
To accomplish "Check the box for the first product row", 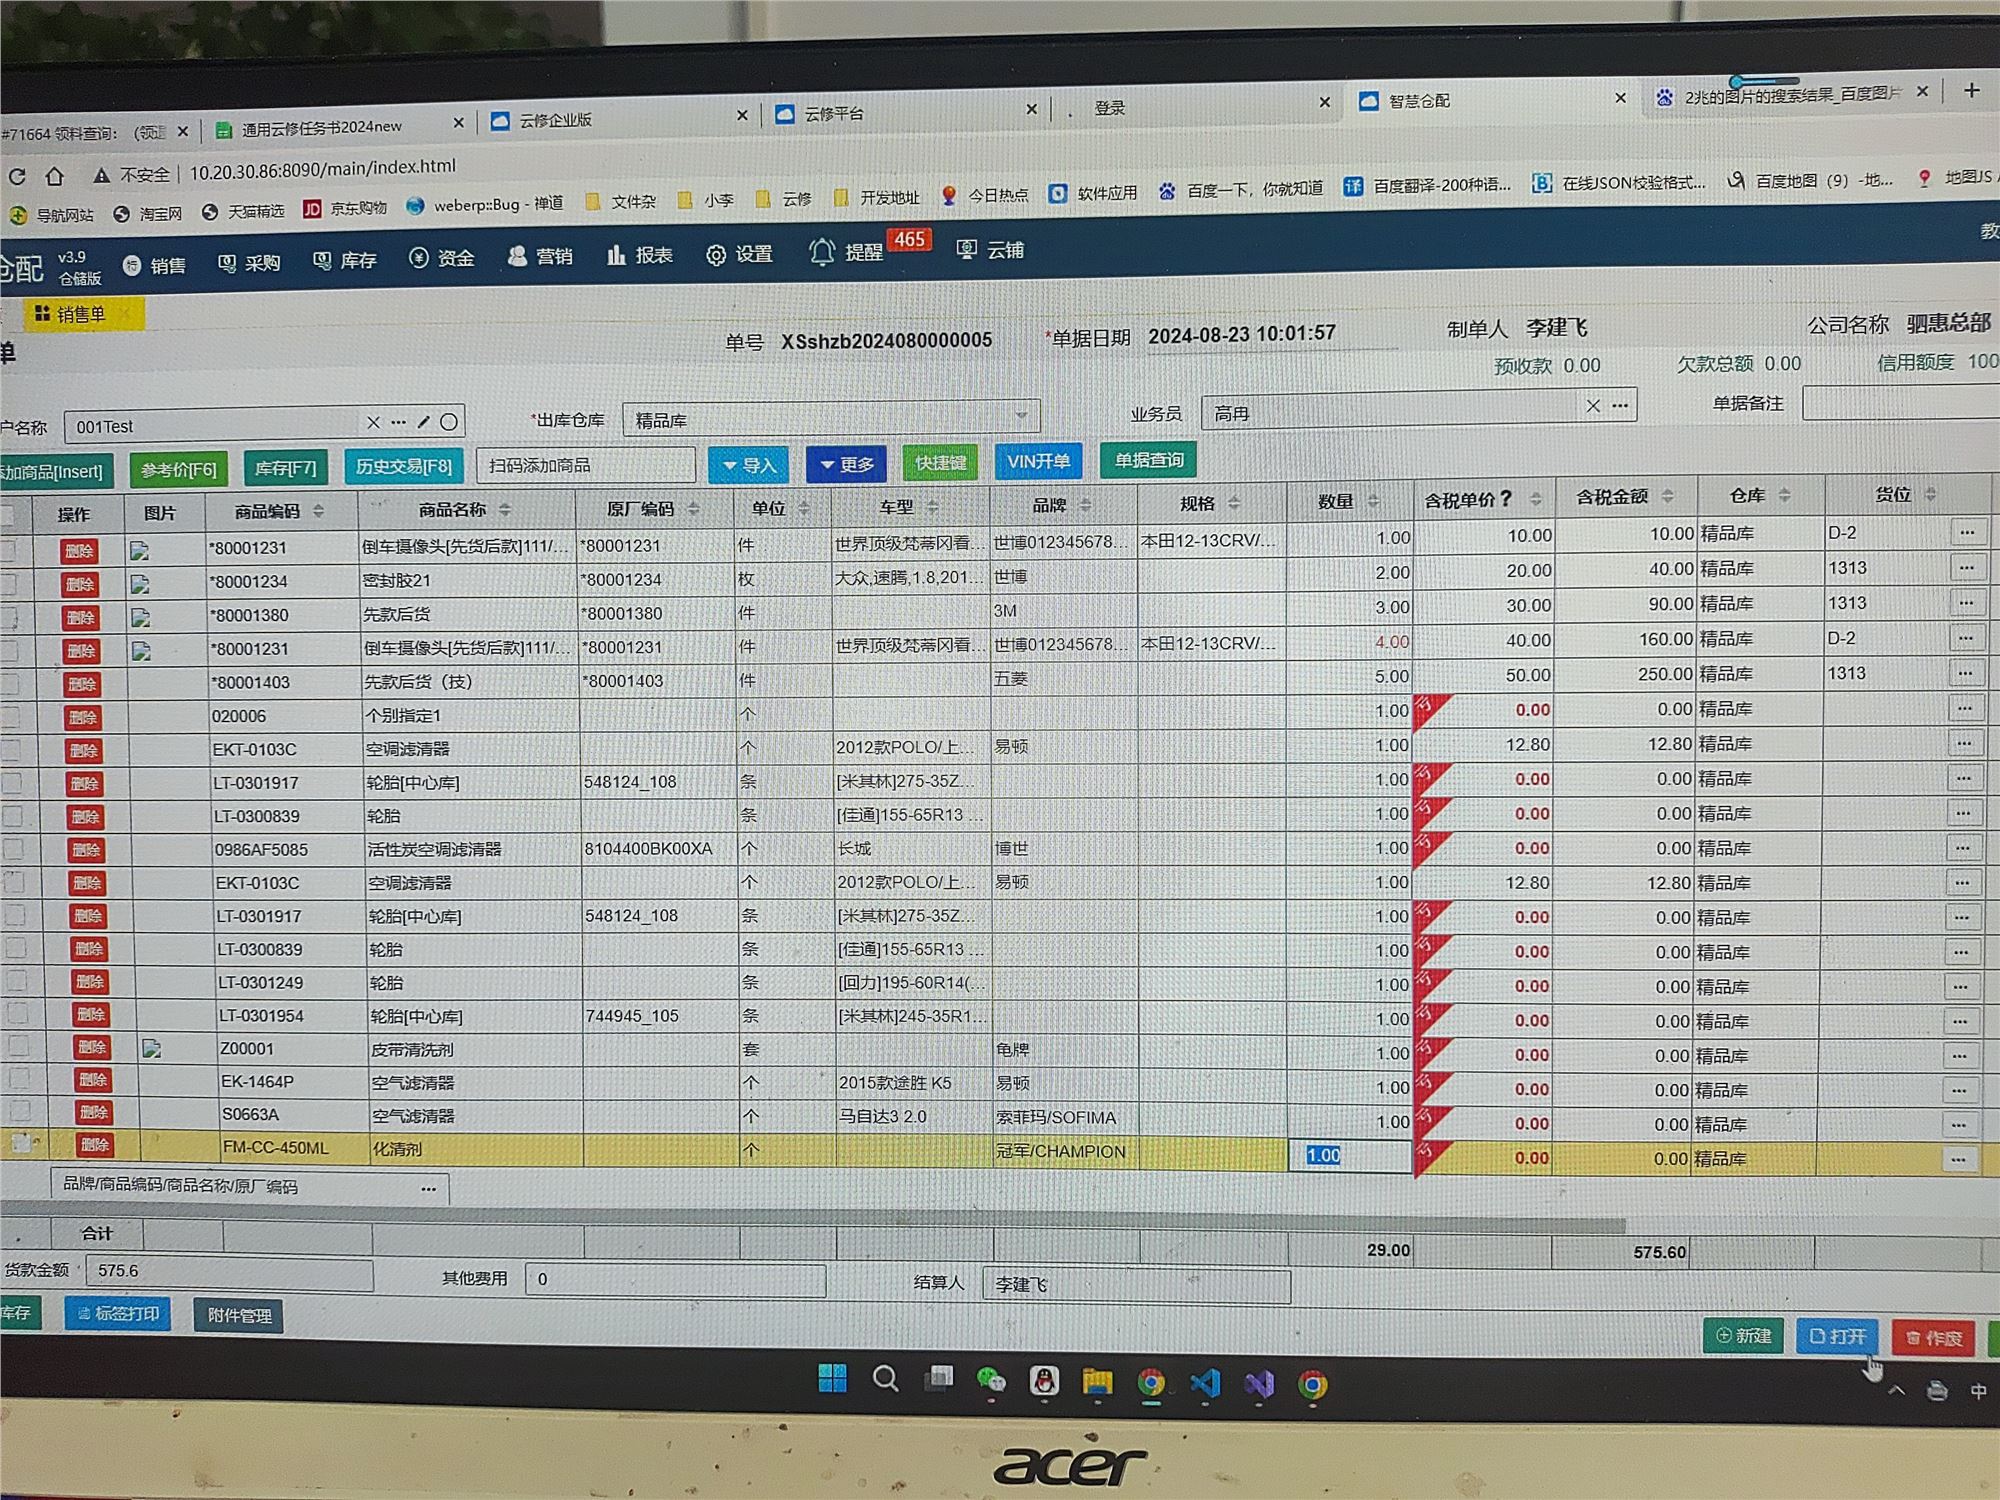I will coord(8,549).
